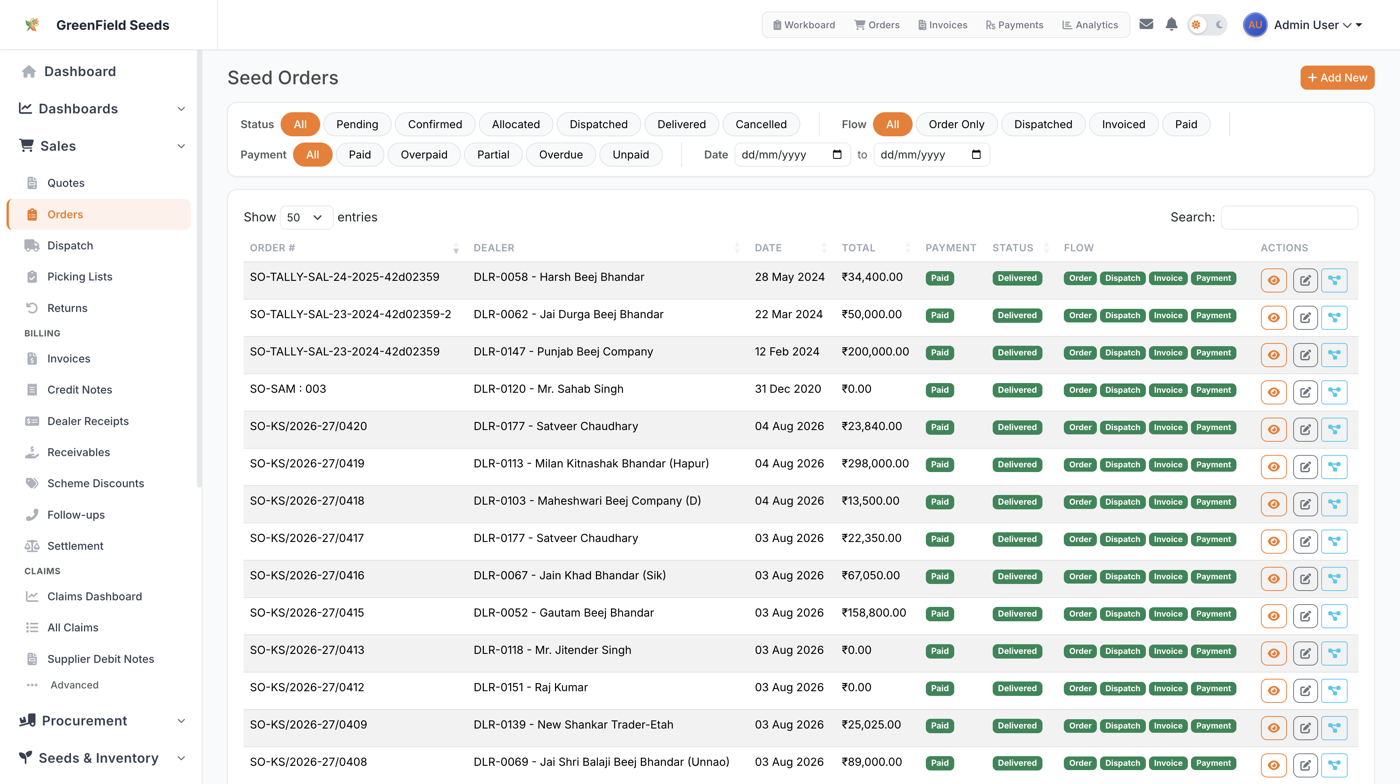Edit order SO-KS/2026-27/0412 with pencil icon
The image size is (1400, 784).
click(x=1305, y=691)
